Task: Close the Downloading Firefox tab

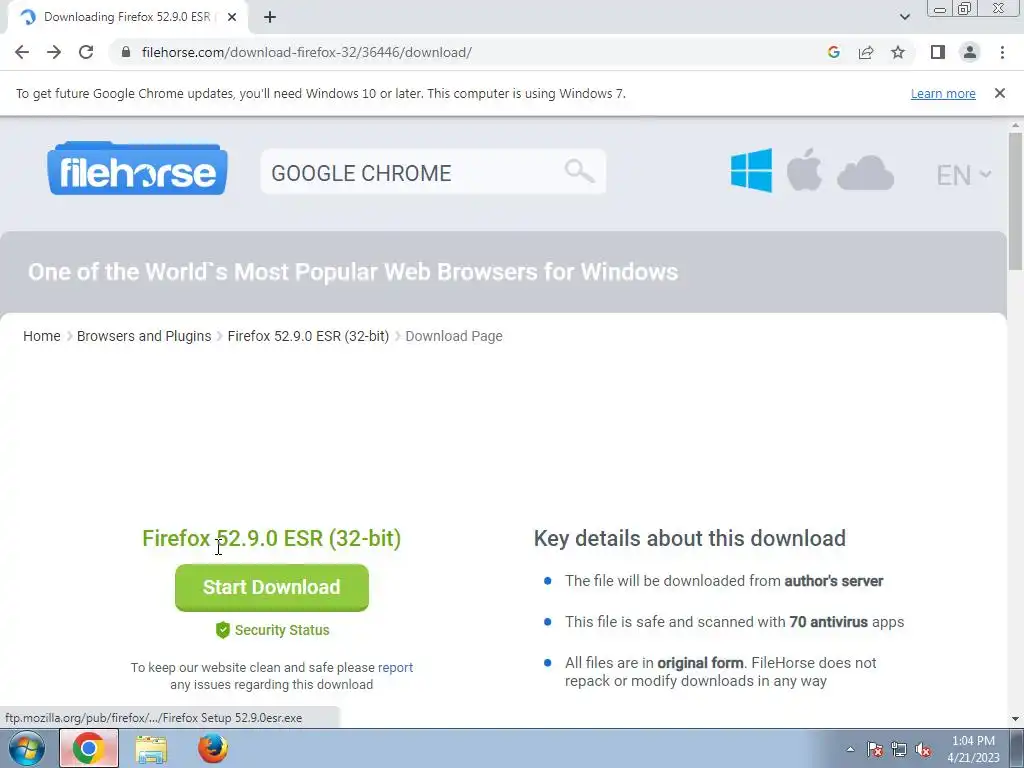Action: pos(231,17)
